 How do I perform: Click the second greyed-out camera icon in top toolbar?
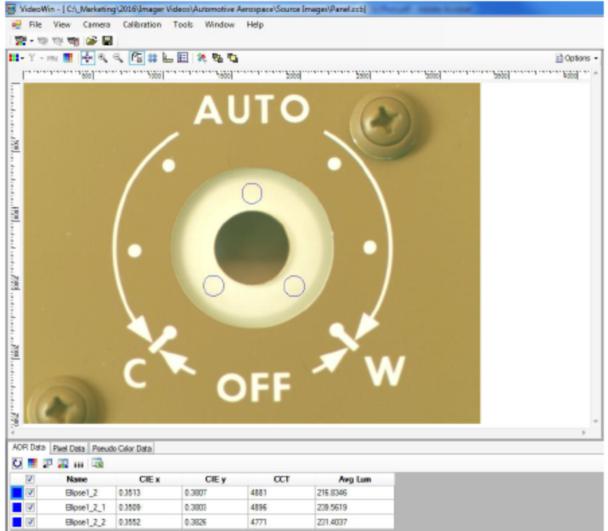click(x=57, y=41)
